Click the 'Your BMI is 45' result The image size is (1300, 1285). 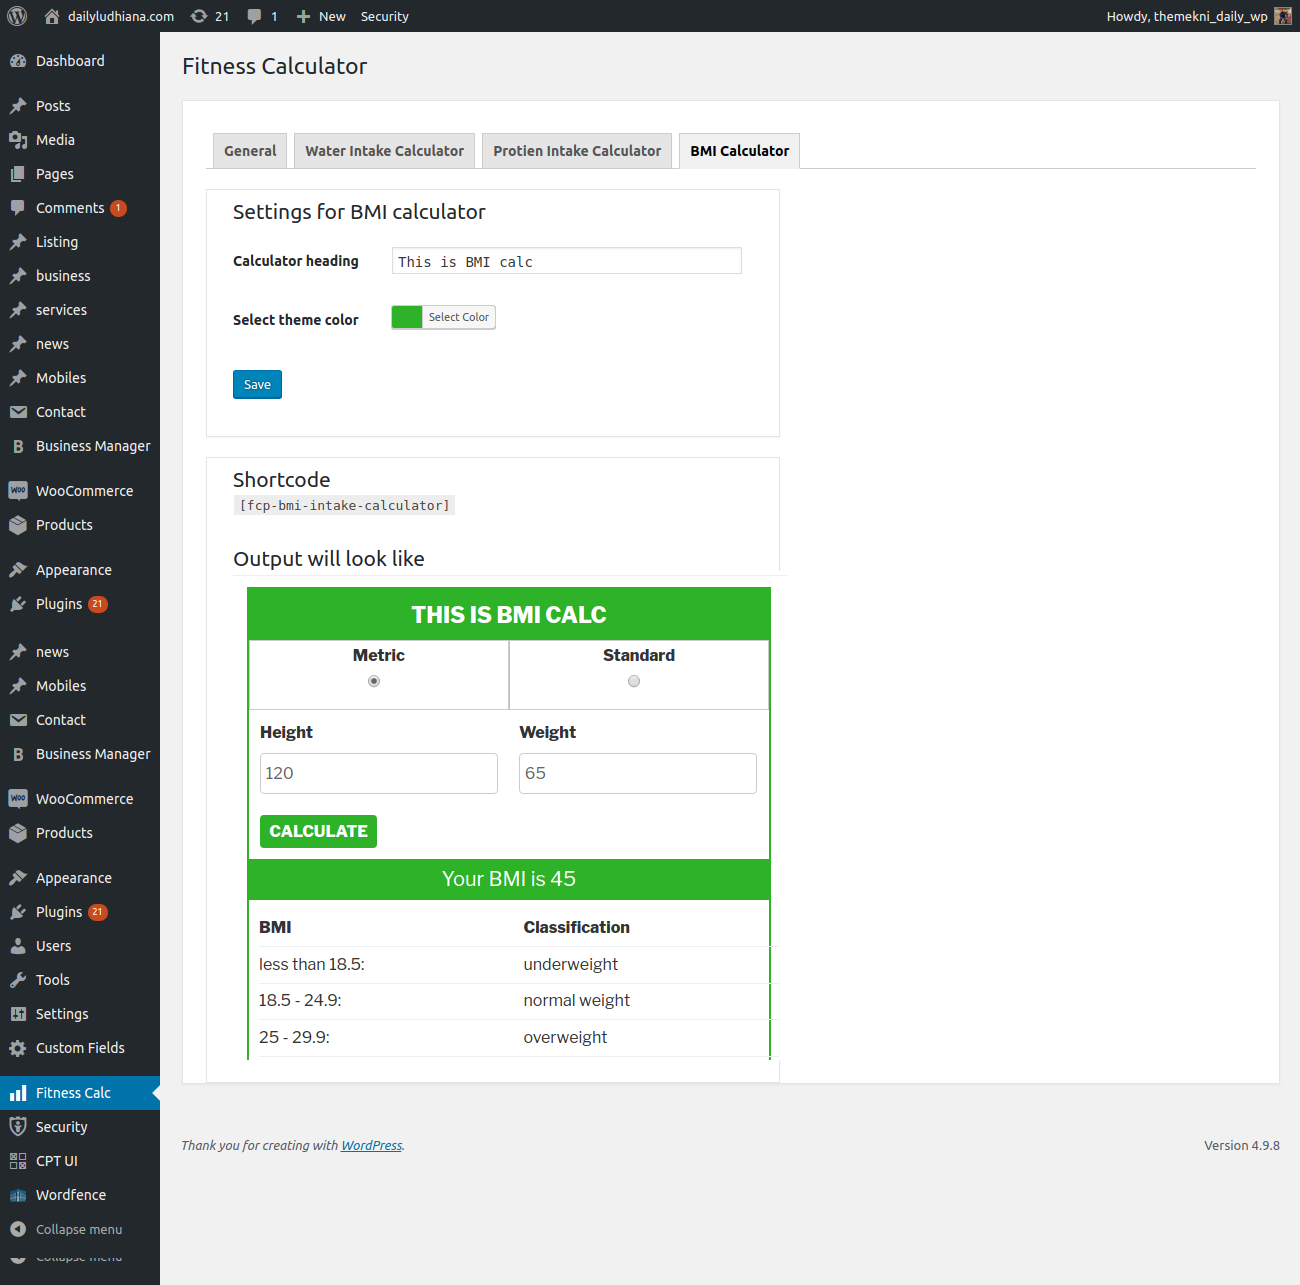pos(509,879)
